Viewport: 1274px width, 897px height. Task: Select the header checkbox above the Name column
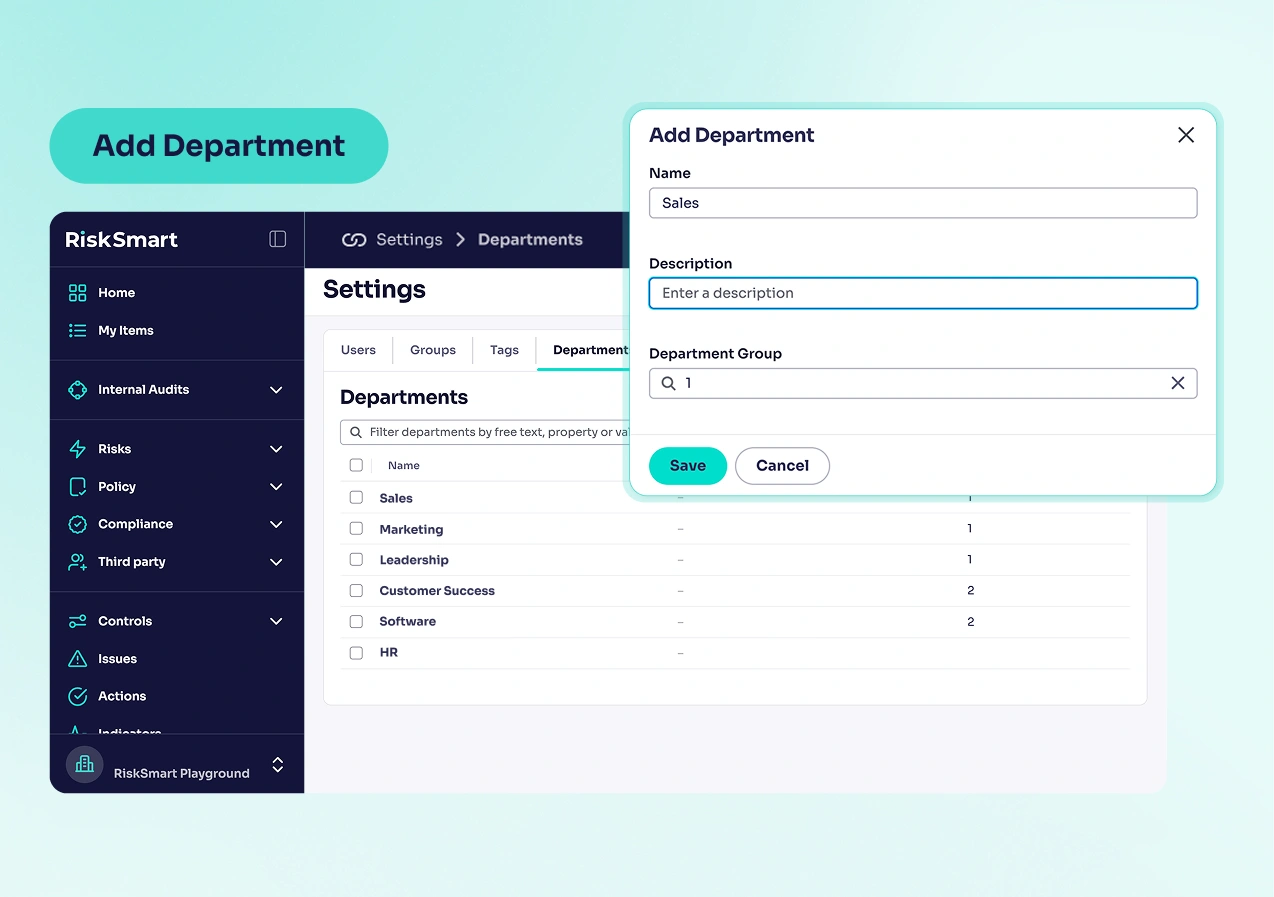[356, 465]
